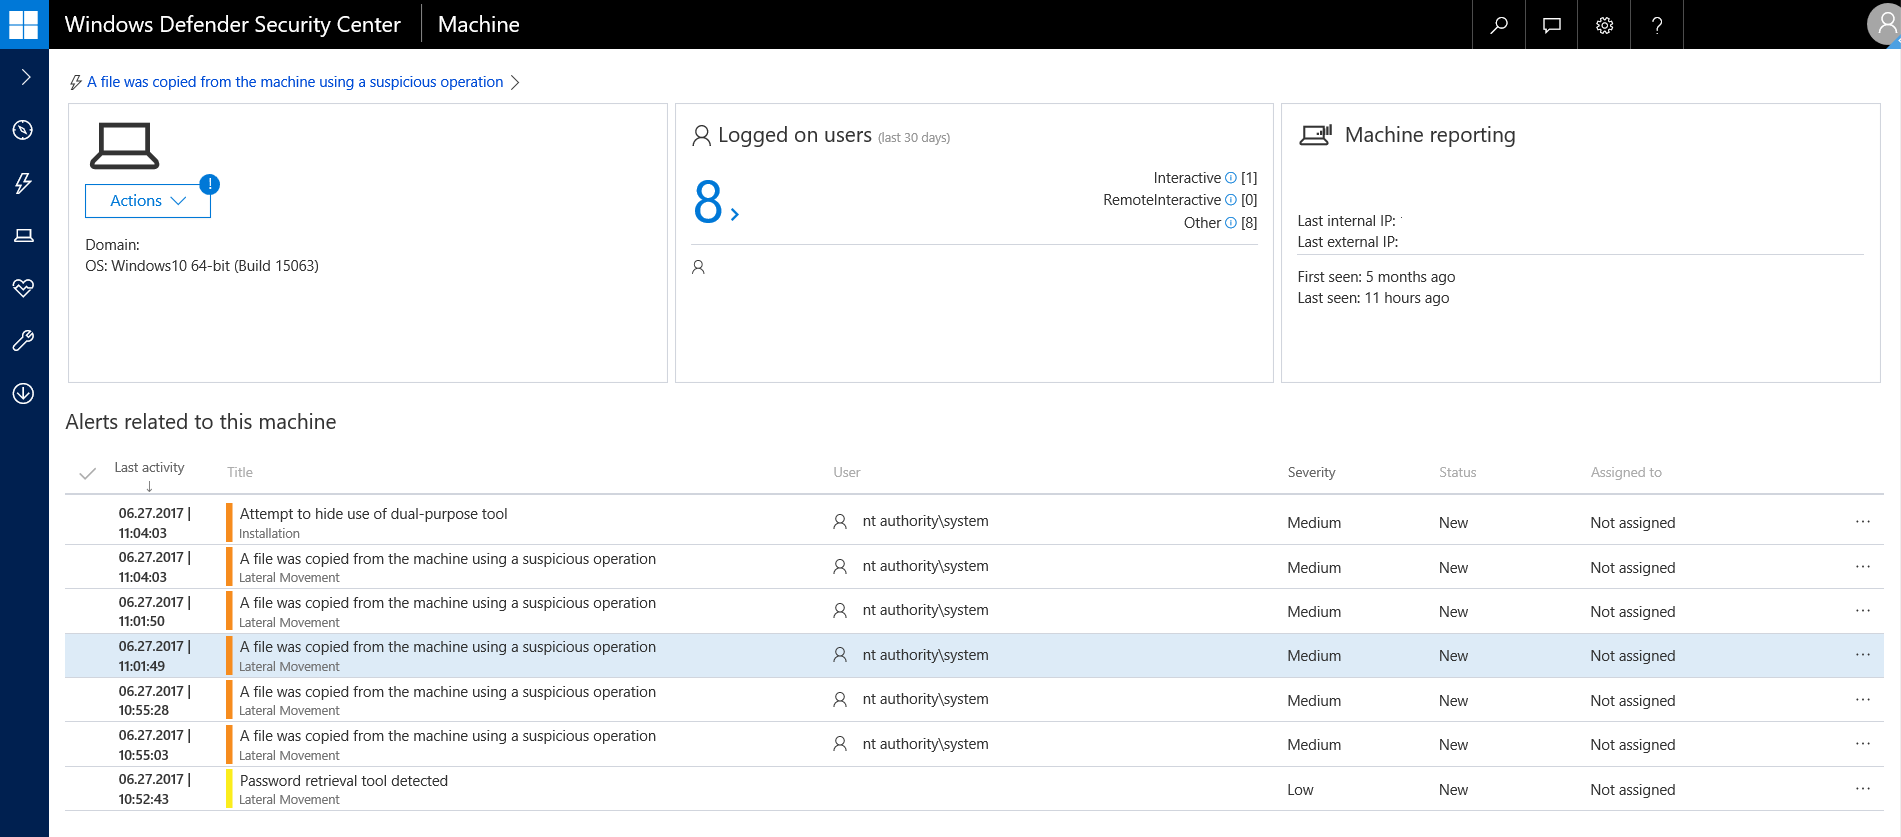Open the alerts lightning icon in sidebar

pyautogui.click(x=23, y=183)
